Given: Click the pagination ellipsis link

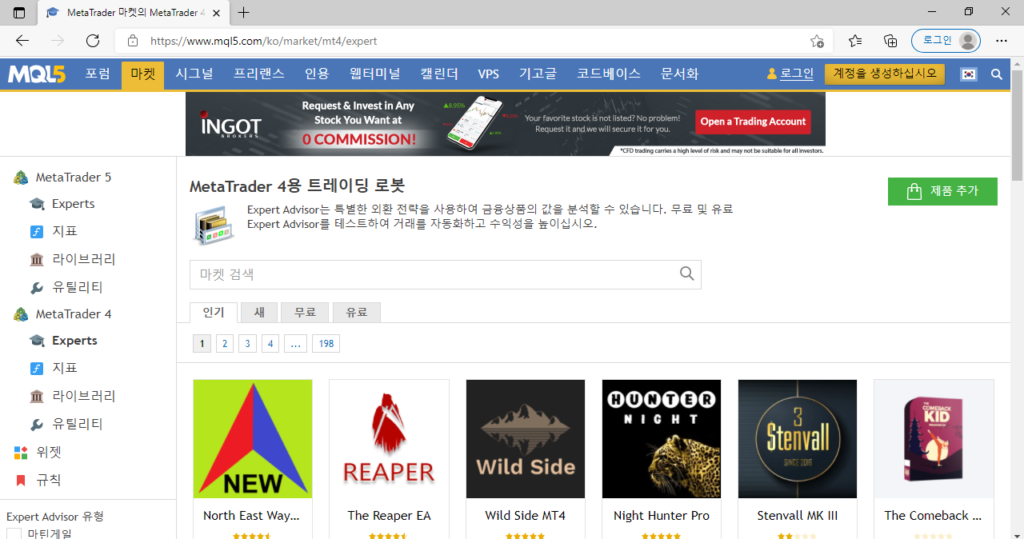Looking at the screenshot, I should pos(295,344).
